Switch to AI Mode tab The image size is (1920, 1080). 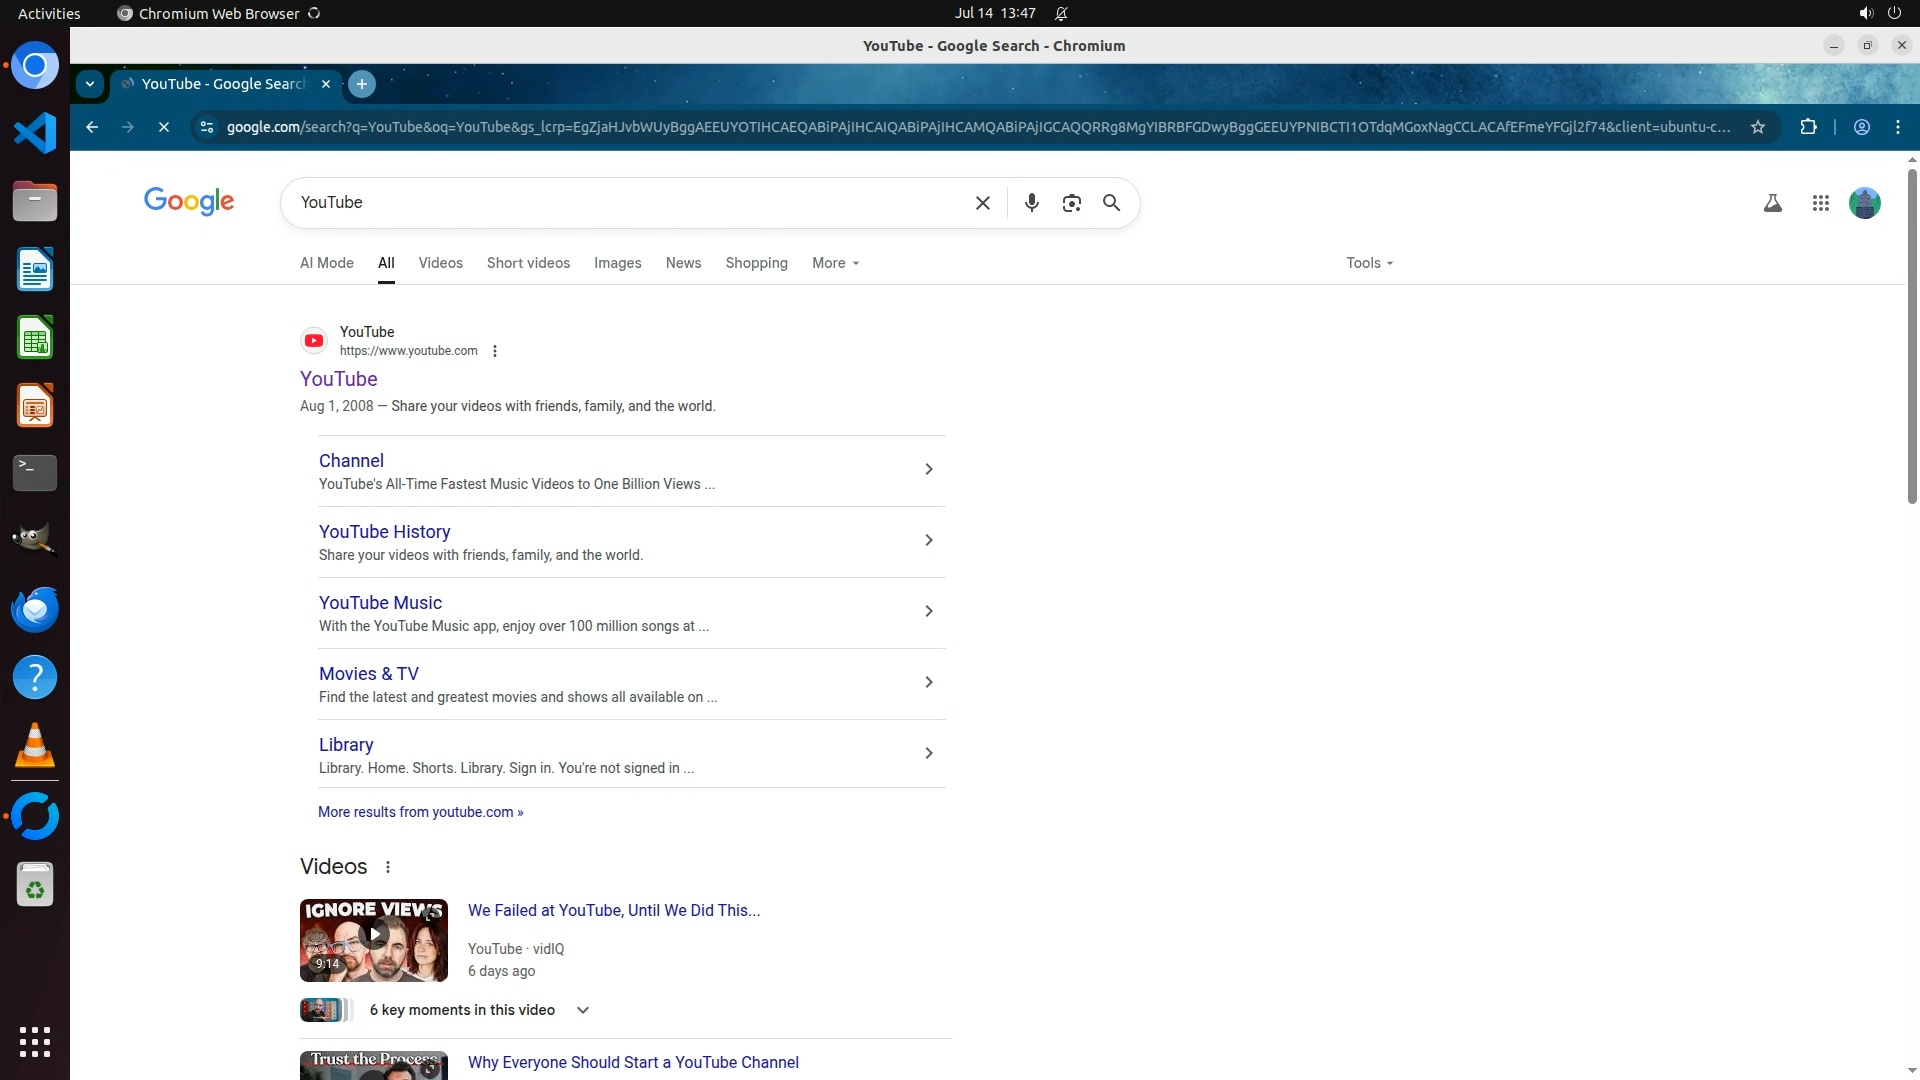pos(326,263)
